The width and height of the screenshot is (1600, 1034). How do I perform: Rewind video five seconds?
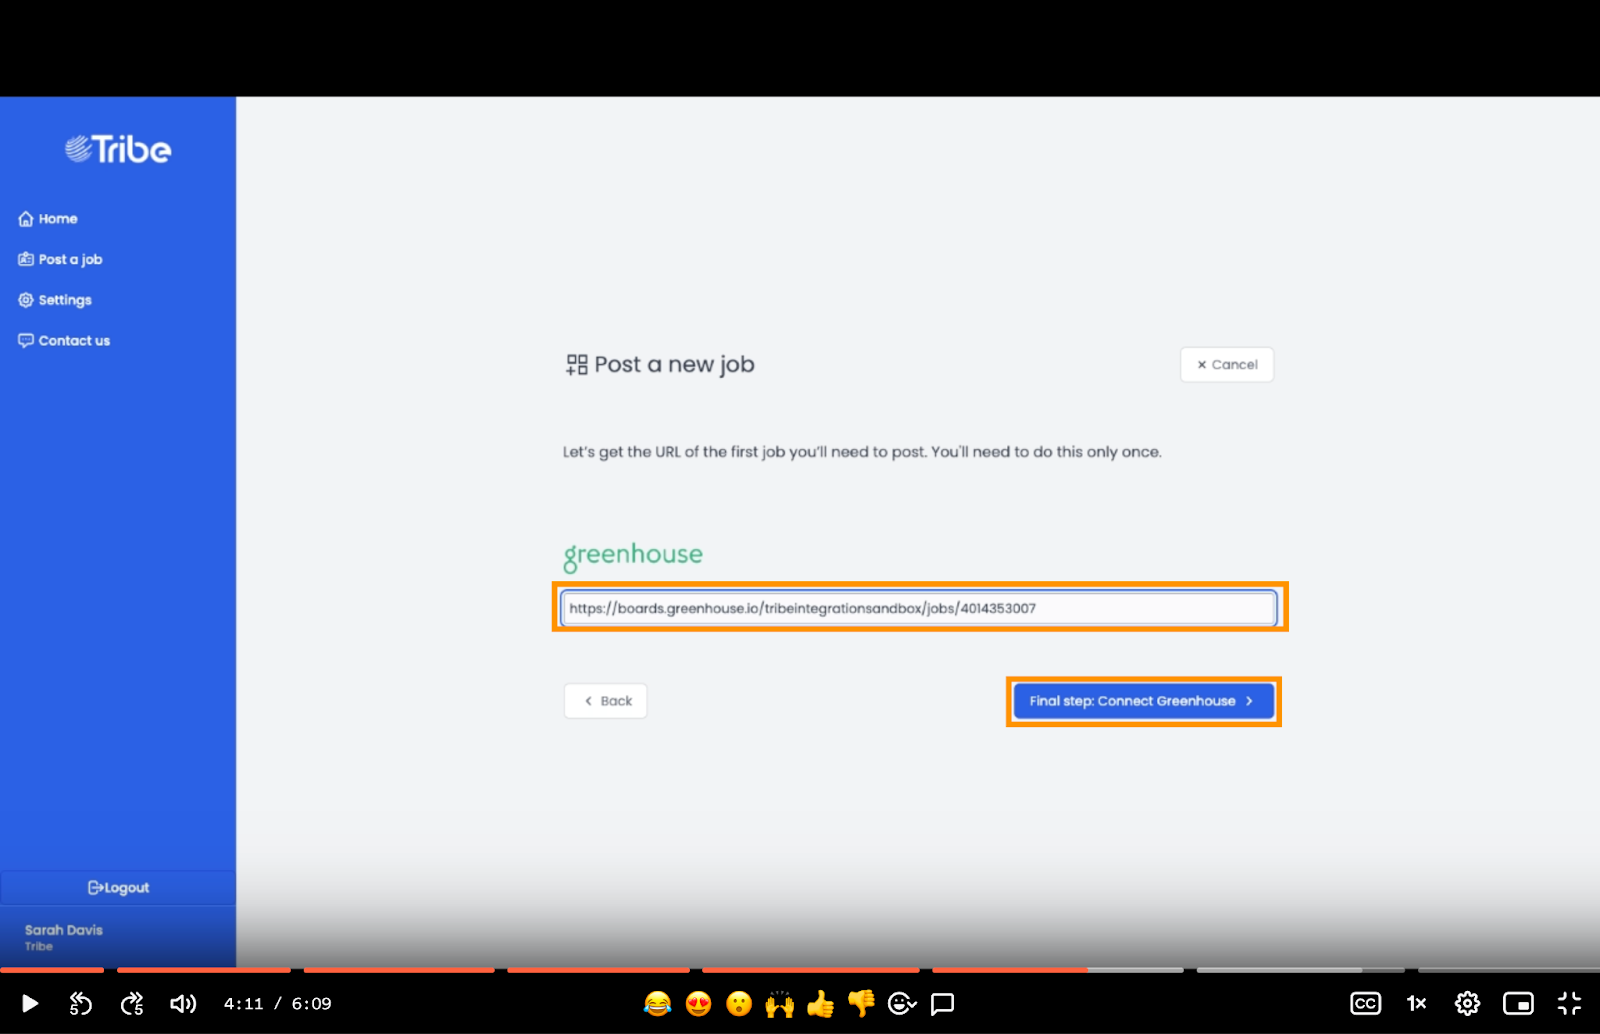(x=80, y=1003)
